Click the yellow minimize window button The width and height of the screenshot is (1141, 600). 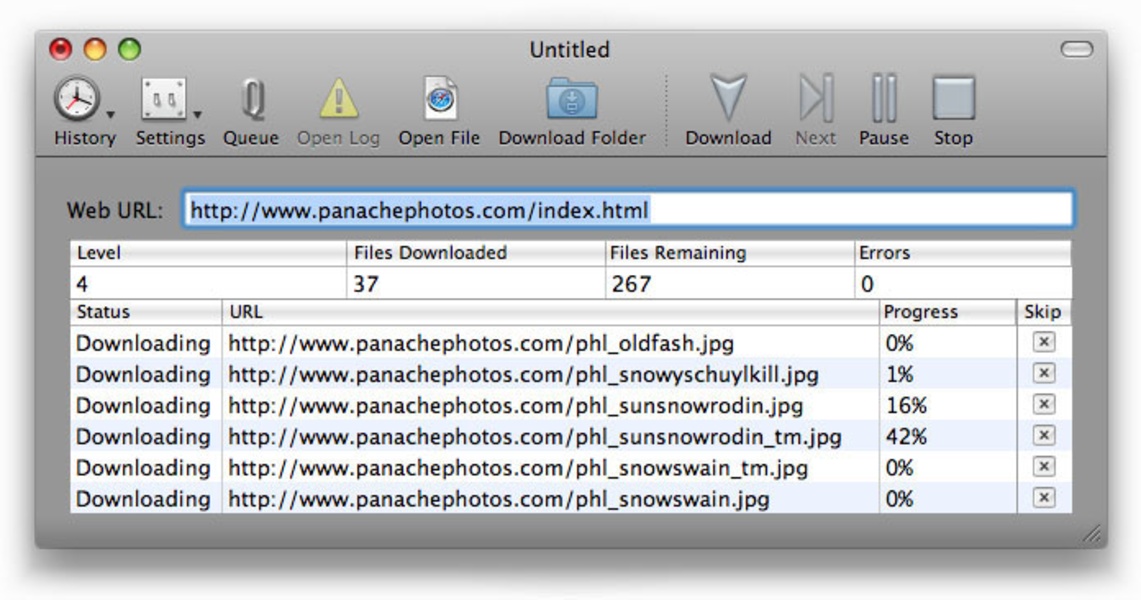[95, 49]
